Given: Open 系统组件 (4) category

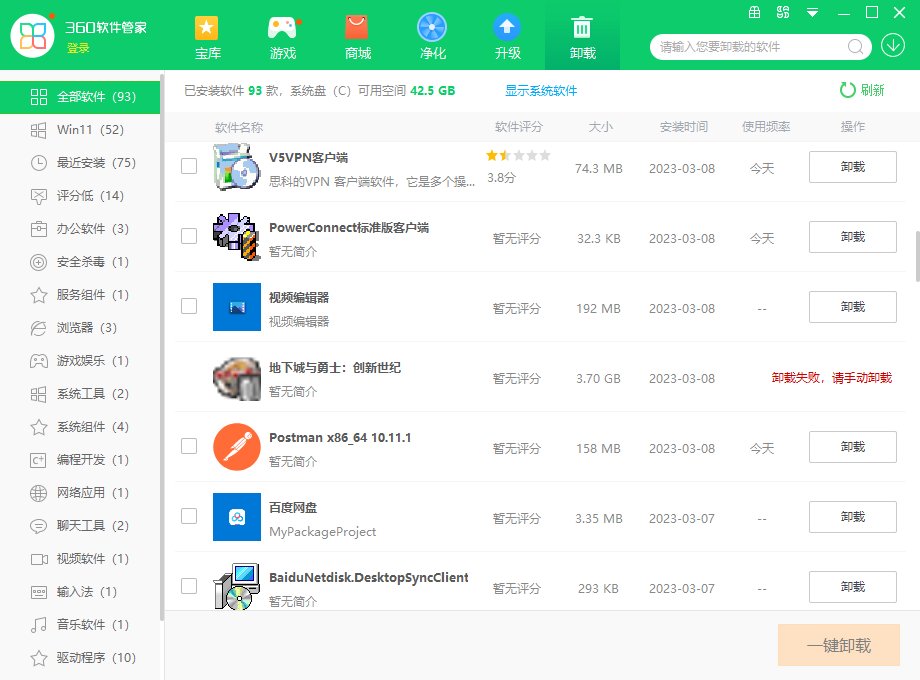Looking at the screenshot, I should (80, 427).
